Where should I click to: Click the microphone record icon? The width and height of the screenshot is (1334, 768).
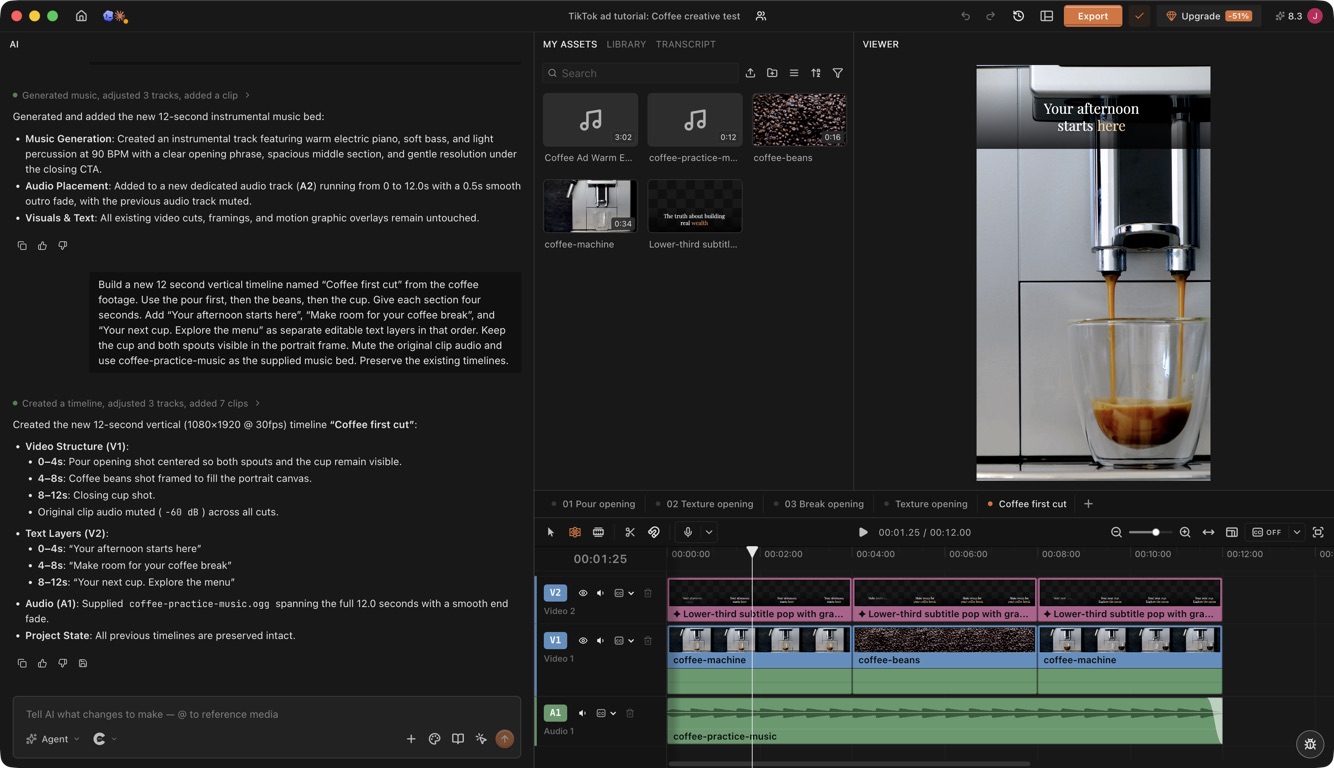click(x=688, y=532)
